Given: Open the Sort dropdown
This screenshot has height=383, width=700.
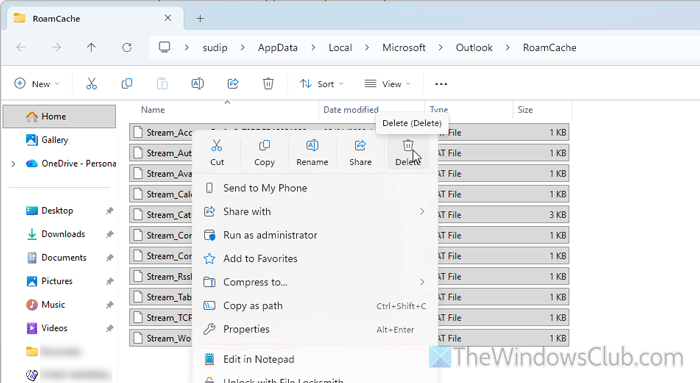Looking at the screenshot, I should click(x=321, y=84).
